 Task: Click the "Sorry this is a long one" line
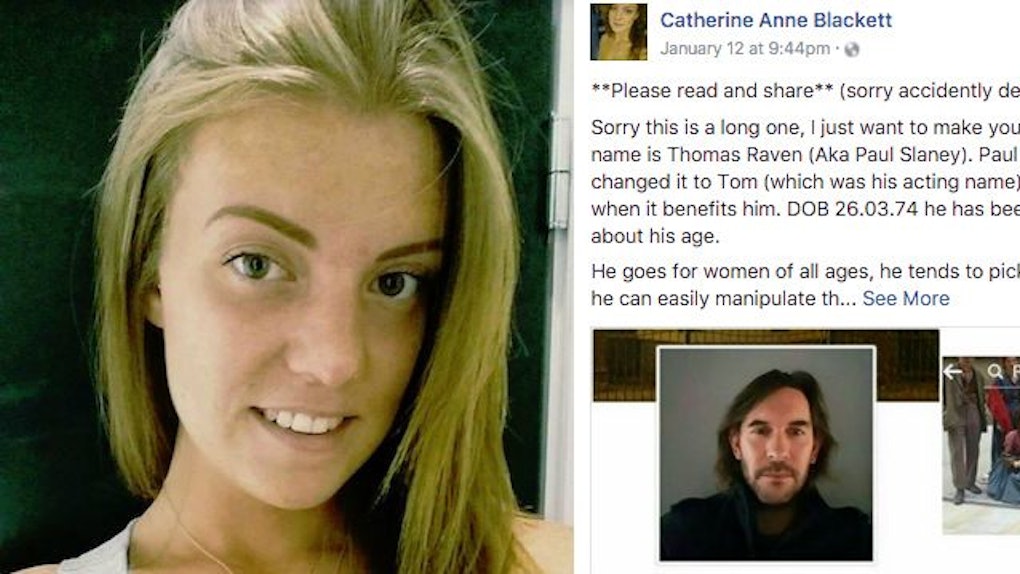(x=805, y=127)
